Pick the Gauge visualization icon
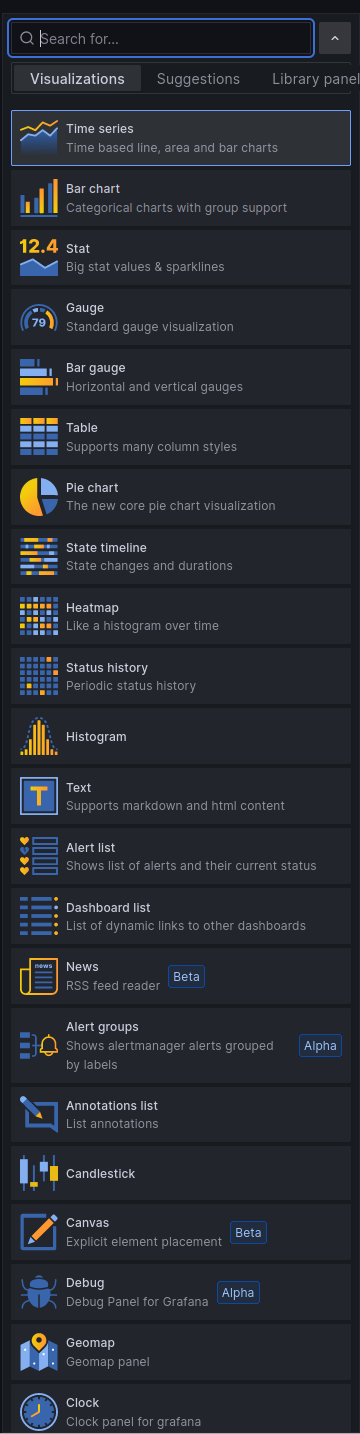The height and width of the screenshot is (1434, 360). click(x=39, y=318)
